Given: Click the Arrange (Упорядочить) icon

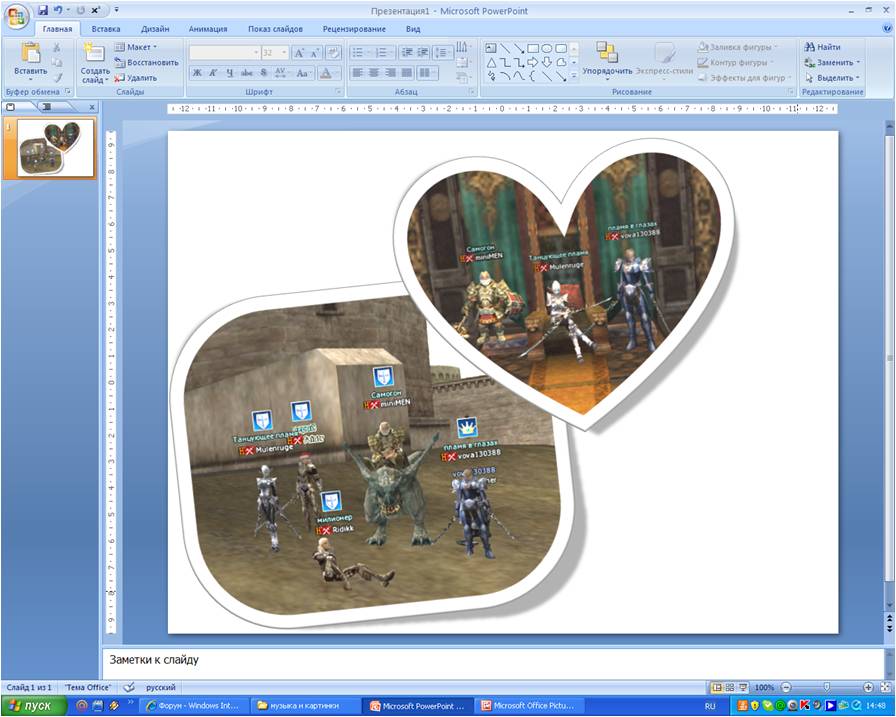Looking at the screenshot, I should [x=607, y=53].
